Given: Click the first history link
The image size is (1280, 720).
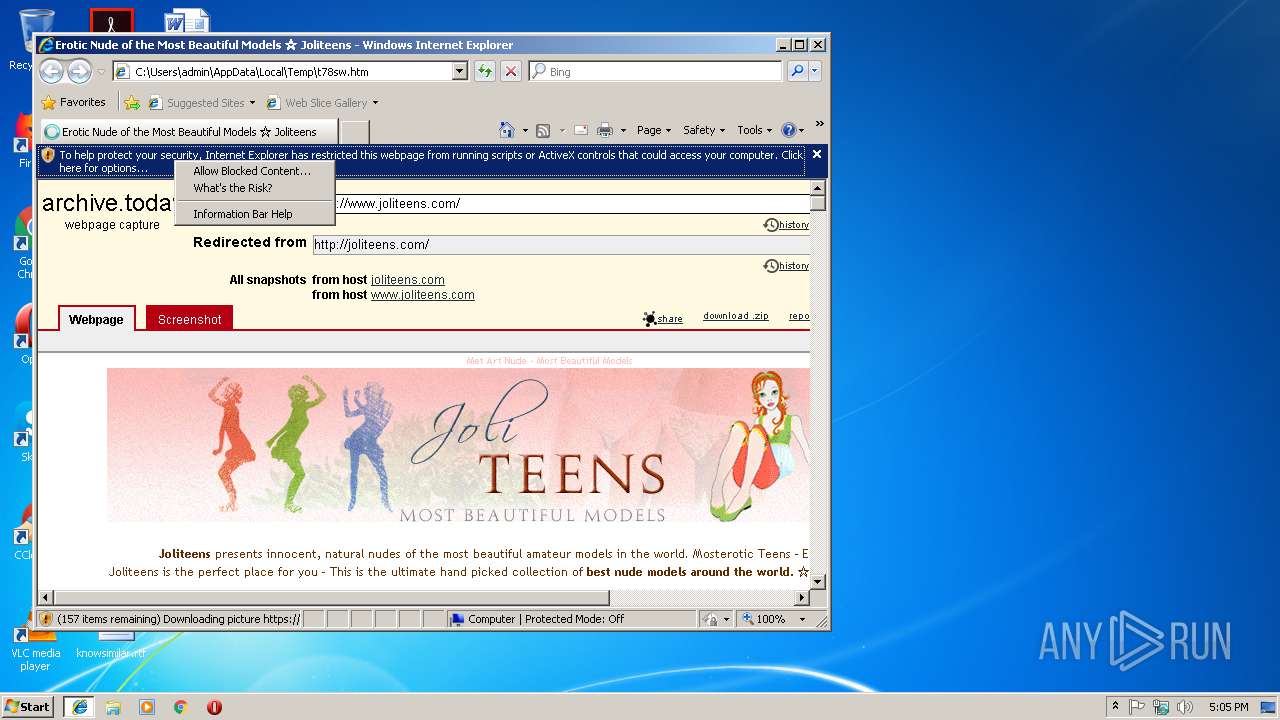Looking at the screenshot, I should [787, 225].
